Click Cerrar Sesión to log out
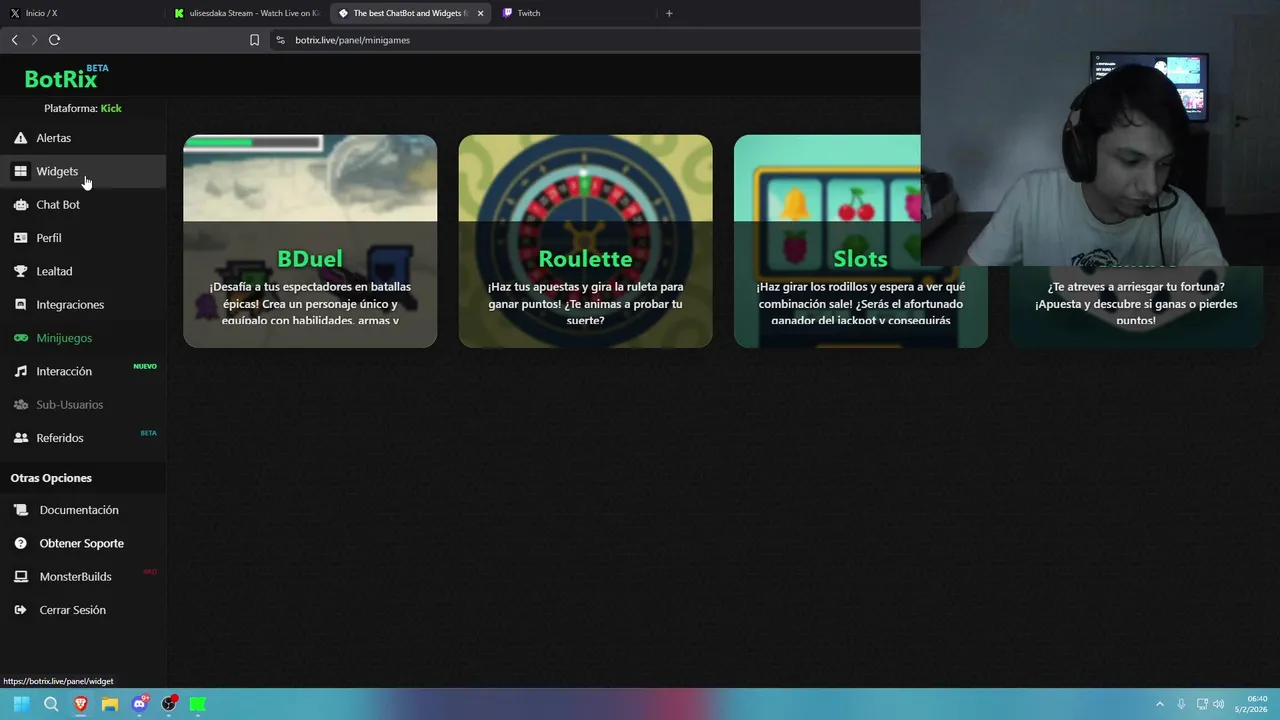Image resolution: width=1280 pixels, height=720 pixels. tap(73, 610)
